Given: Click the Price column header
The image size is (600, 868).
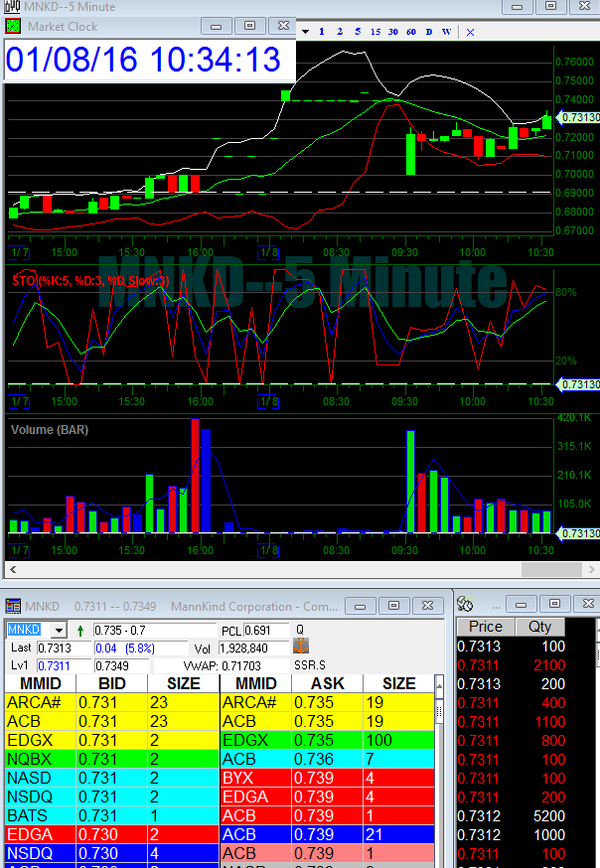Looking at the screenshot, I should click(x=485, y=627).
